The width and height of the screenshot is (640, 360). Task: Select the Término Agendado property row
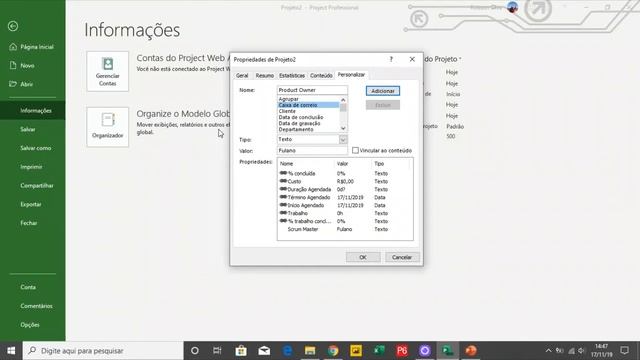pos(344,198)
